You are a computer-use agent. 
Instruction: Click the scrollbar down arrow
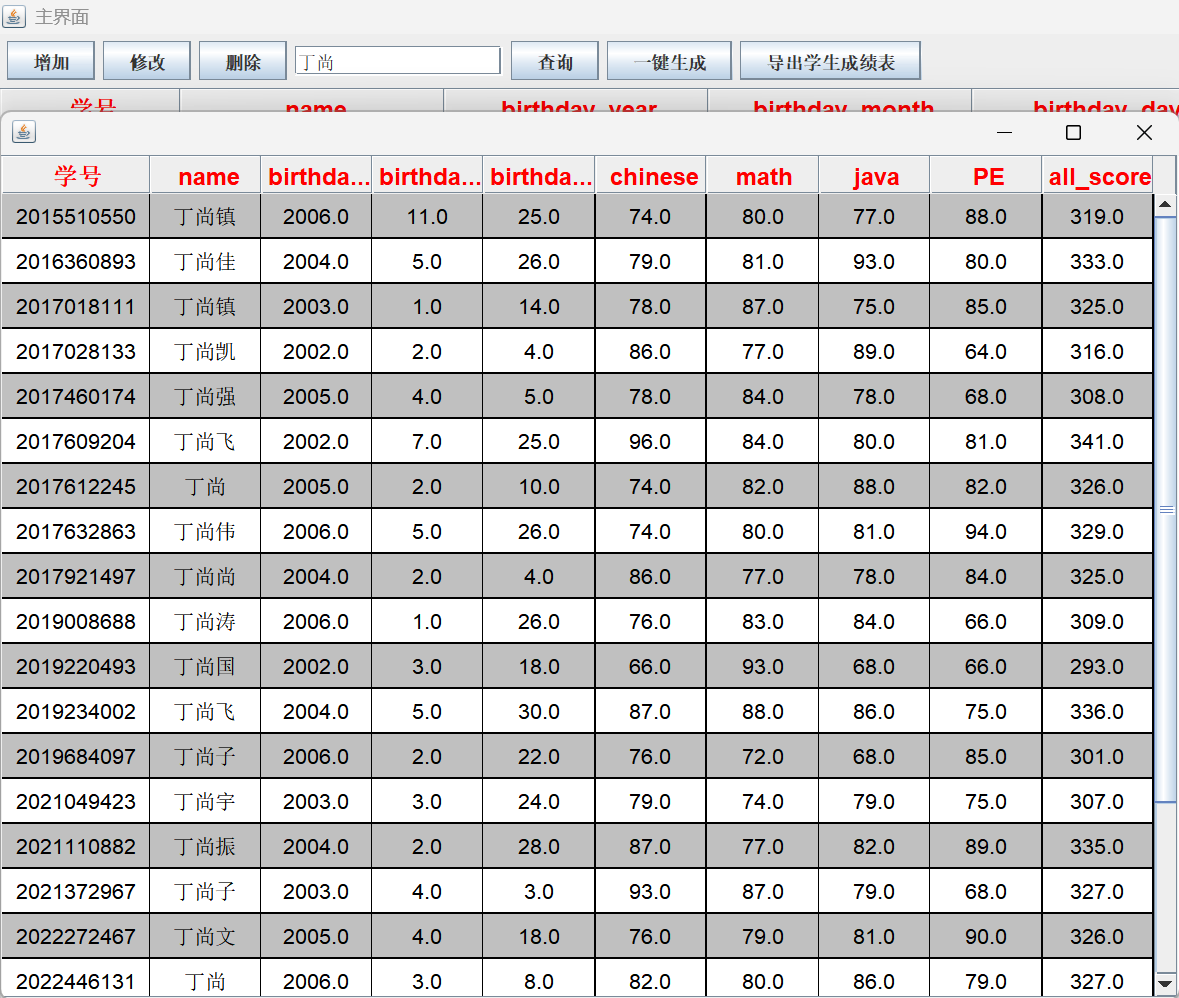(x=1165, y=982)
